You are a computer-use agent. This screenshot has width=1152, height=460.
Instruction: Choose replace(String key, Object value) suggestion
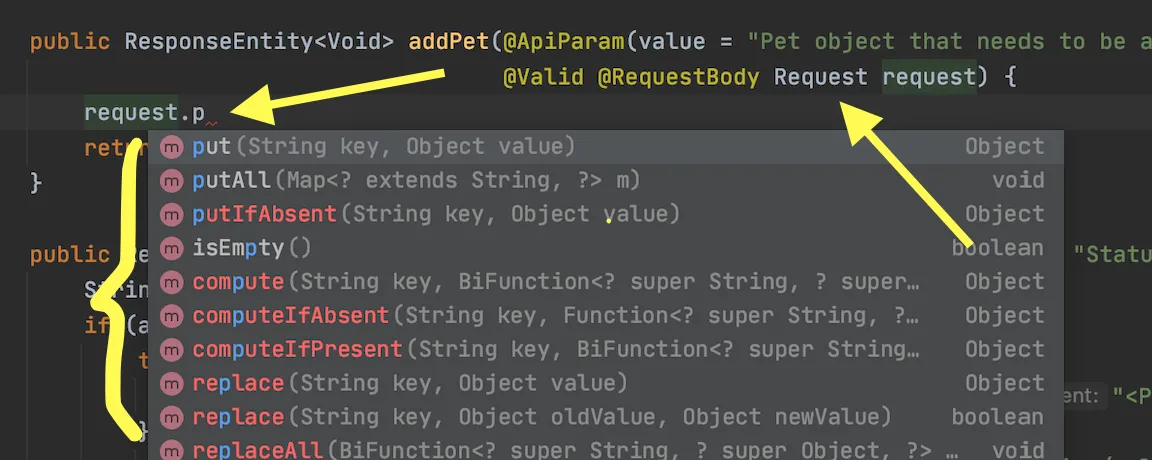[410, 384]
